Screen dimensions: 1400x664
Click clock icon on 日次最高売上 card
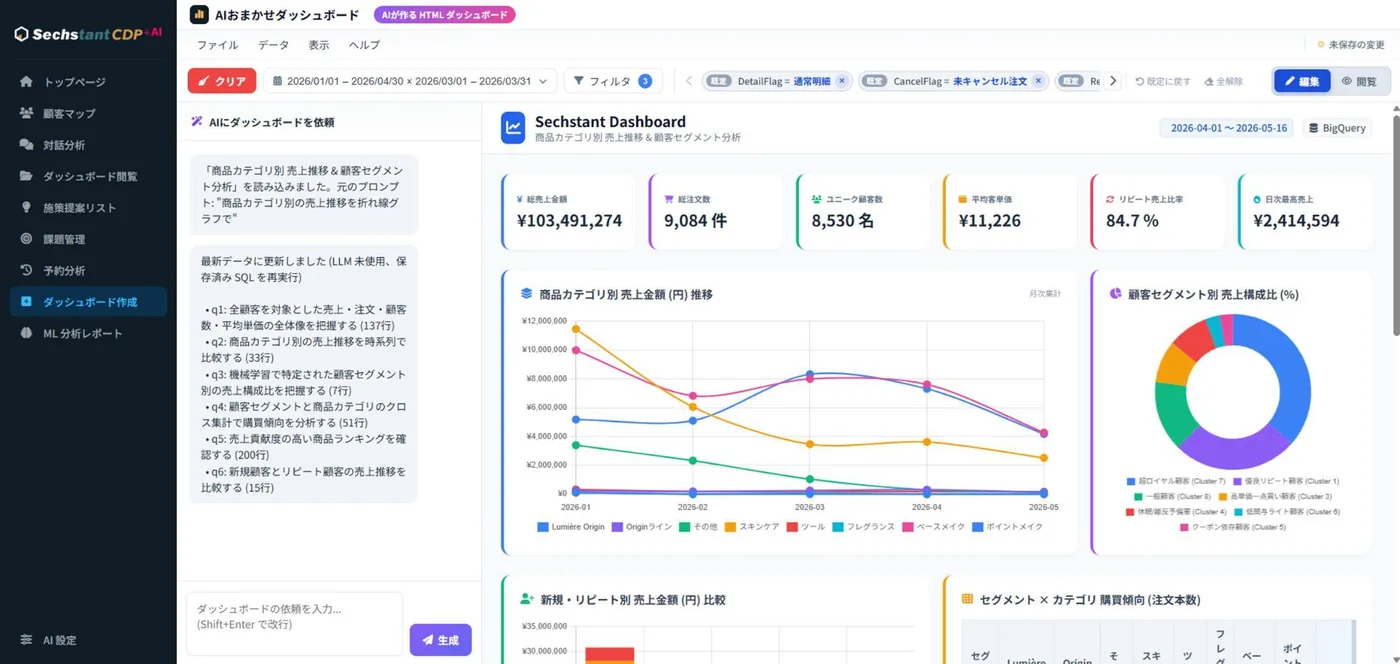click(1257, 199)
